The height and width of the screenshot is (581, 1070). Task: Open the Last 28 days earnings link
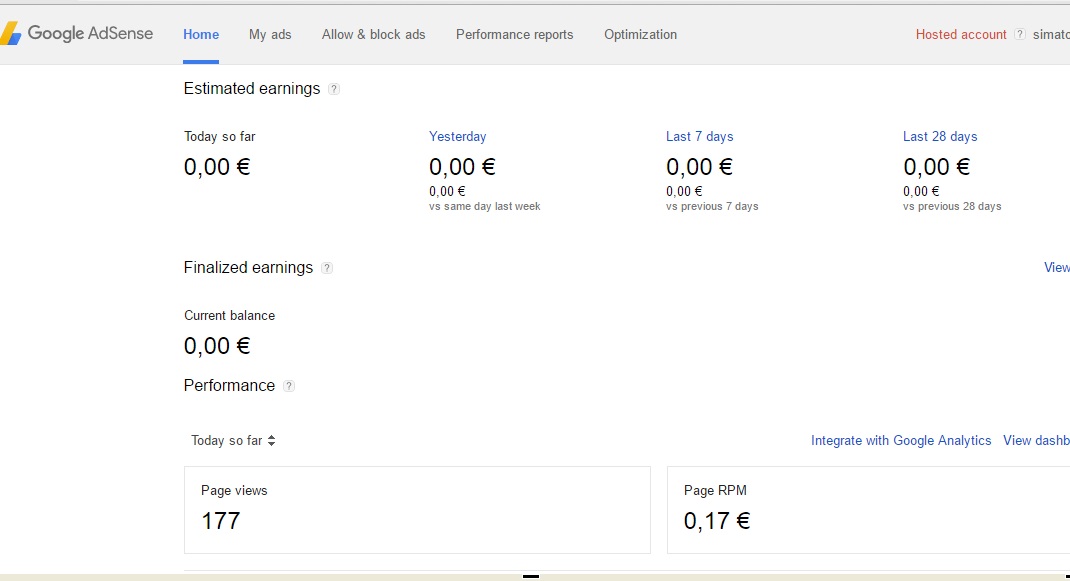[939, 137]
